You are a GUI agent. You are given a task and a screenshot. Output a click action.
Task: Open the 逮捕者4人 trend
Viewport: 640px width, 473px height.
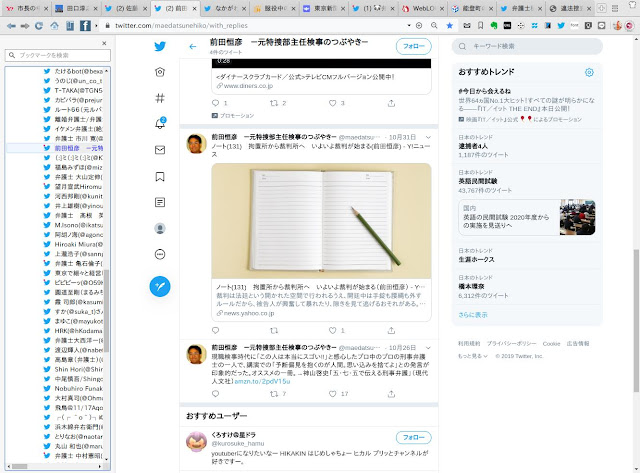click(527, 146)
